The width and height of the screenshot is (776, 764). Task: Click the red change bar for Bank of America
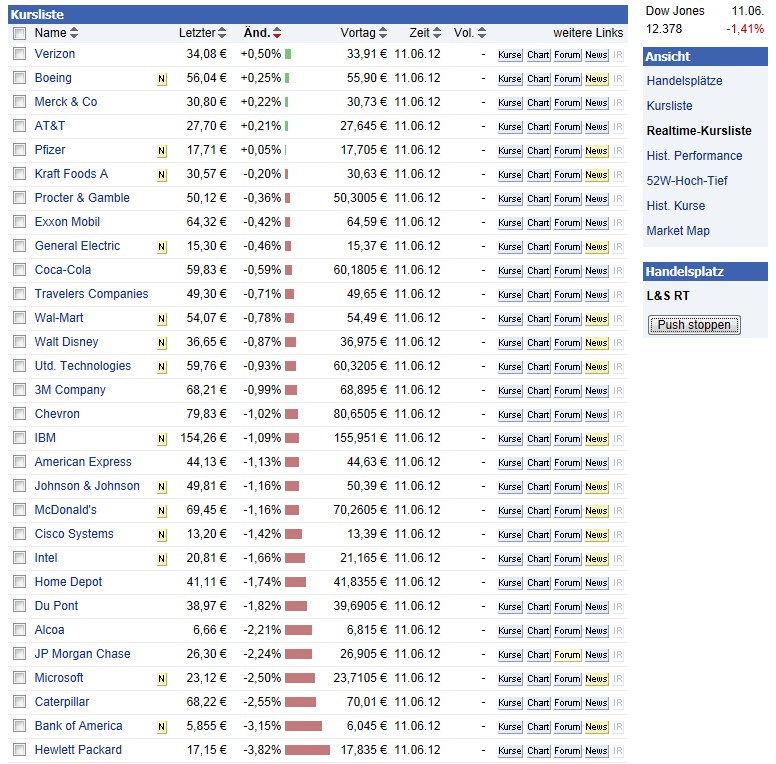click(x=303, y=726)
